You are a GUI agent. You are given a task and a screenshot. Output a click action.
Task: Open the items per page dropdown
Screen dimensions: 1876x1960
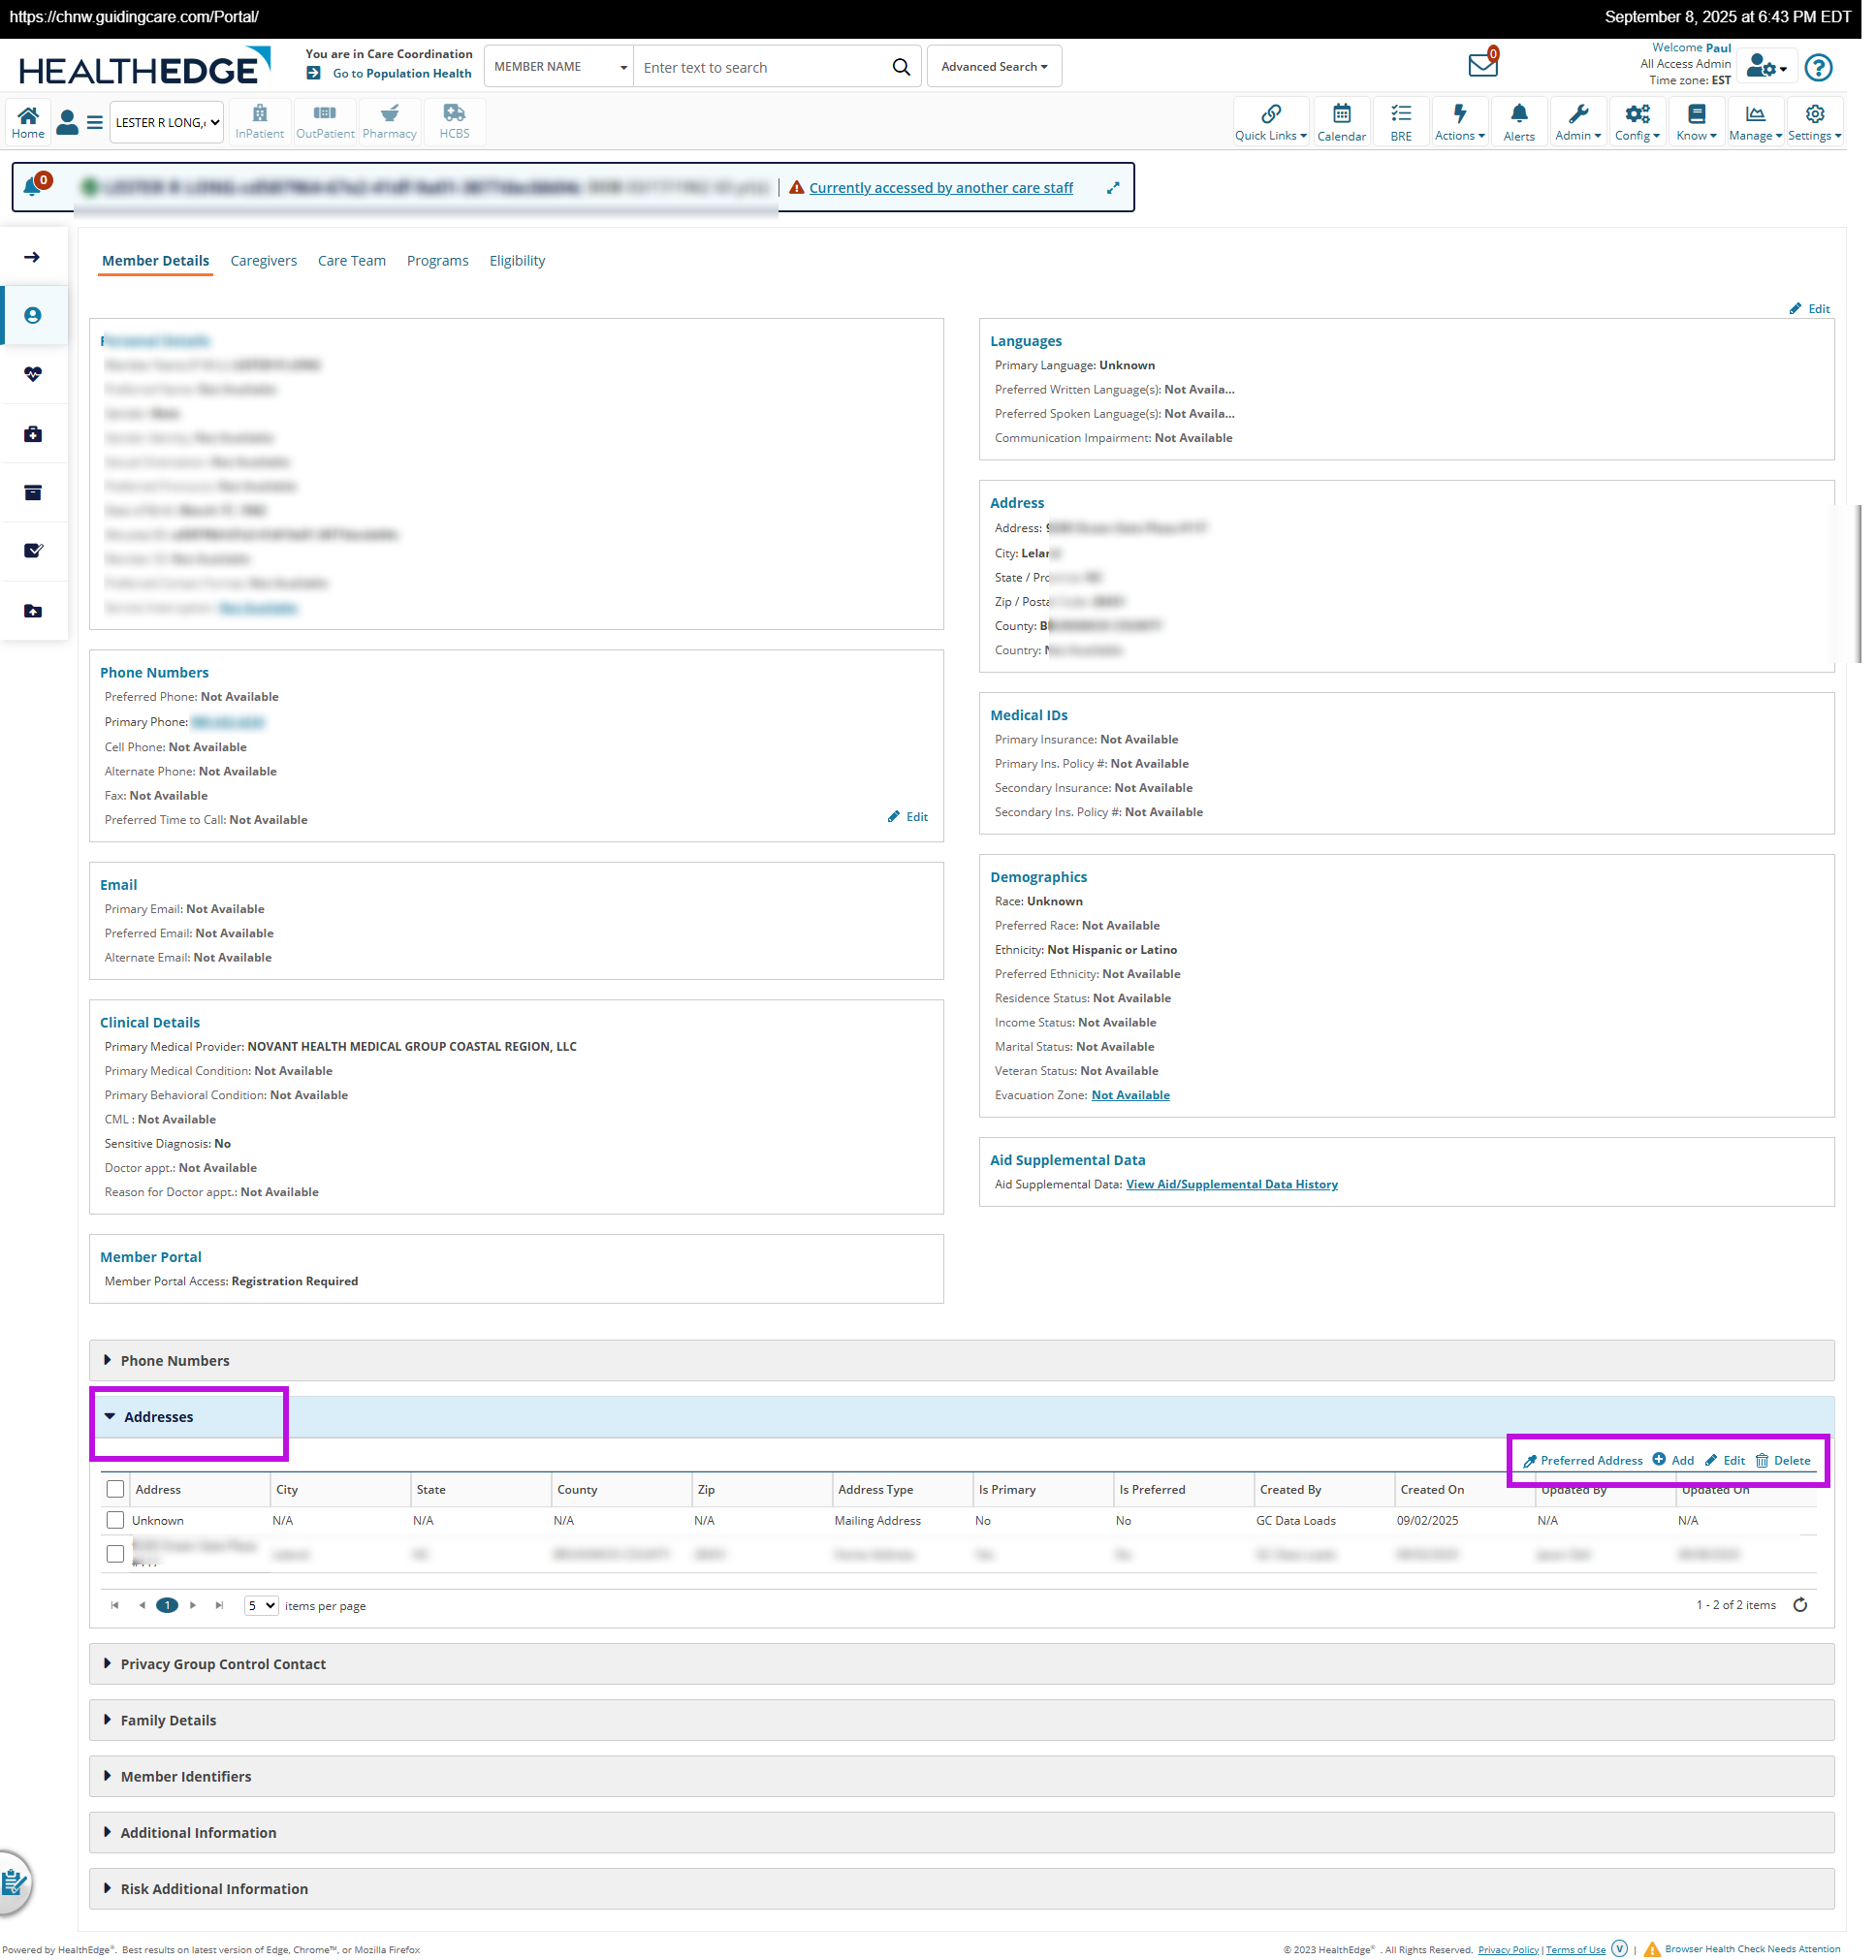(260, 1605)
